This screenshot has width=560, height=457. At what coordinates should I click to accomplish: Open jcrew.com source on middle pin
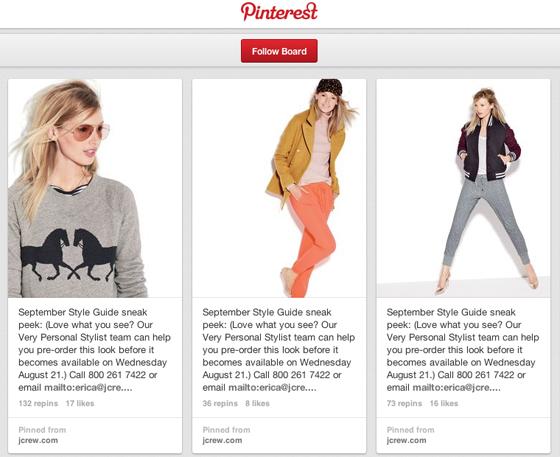click(222, 440)
